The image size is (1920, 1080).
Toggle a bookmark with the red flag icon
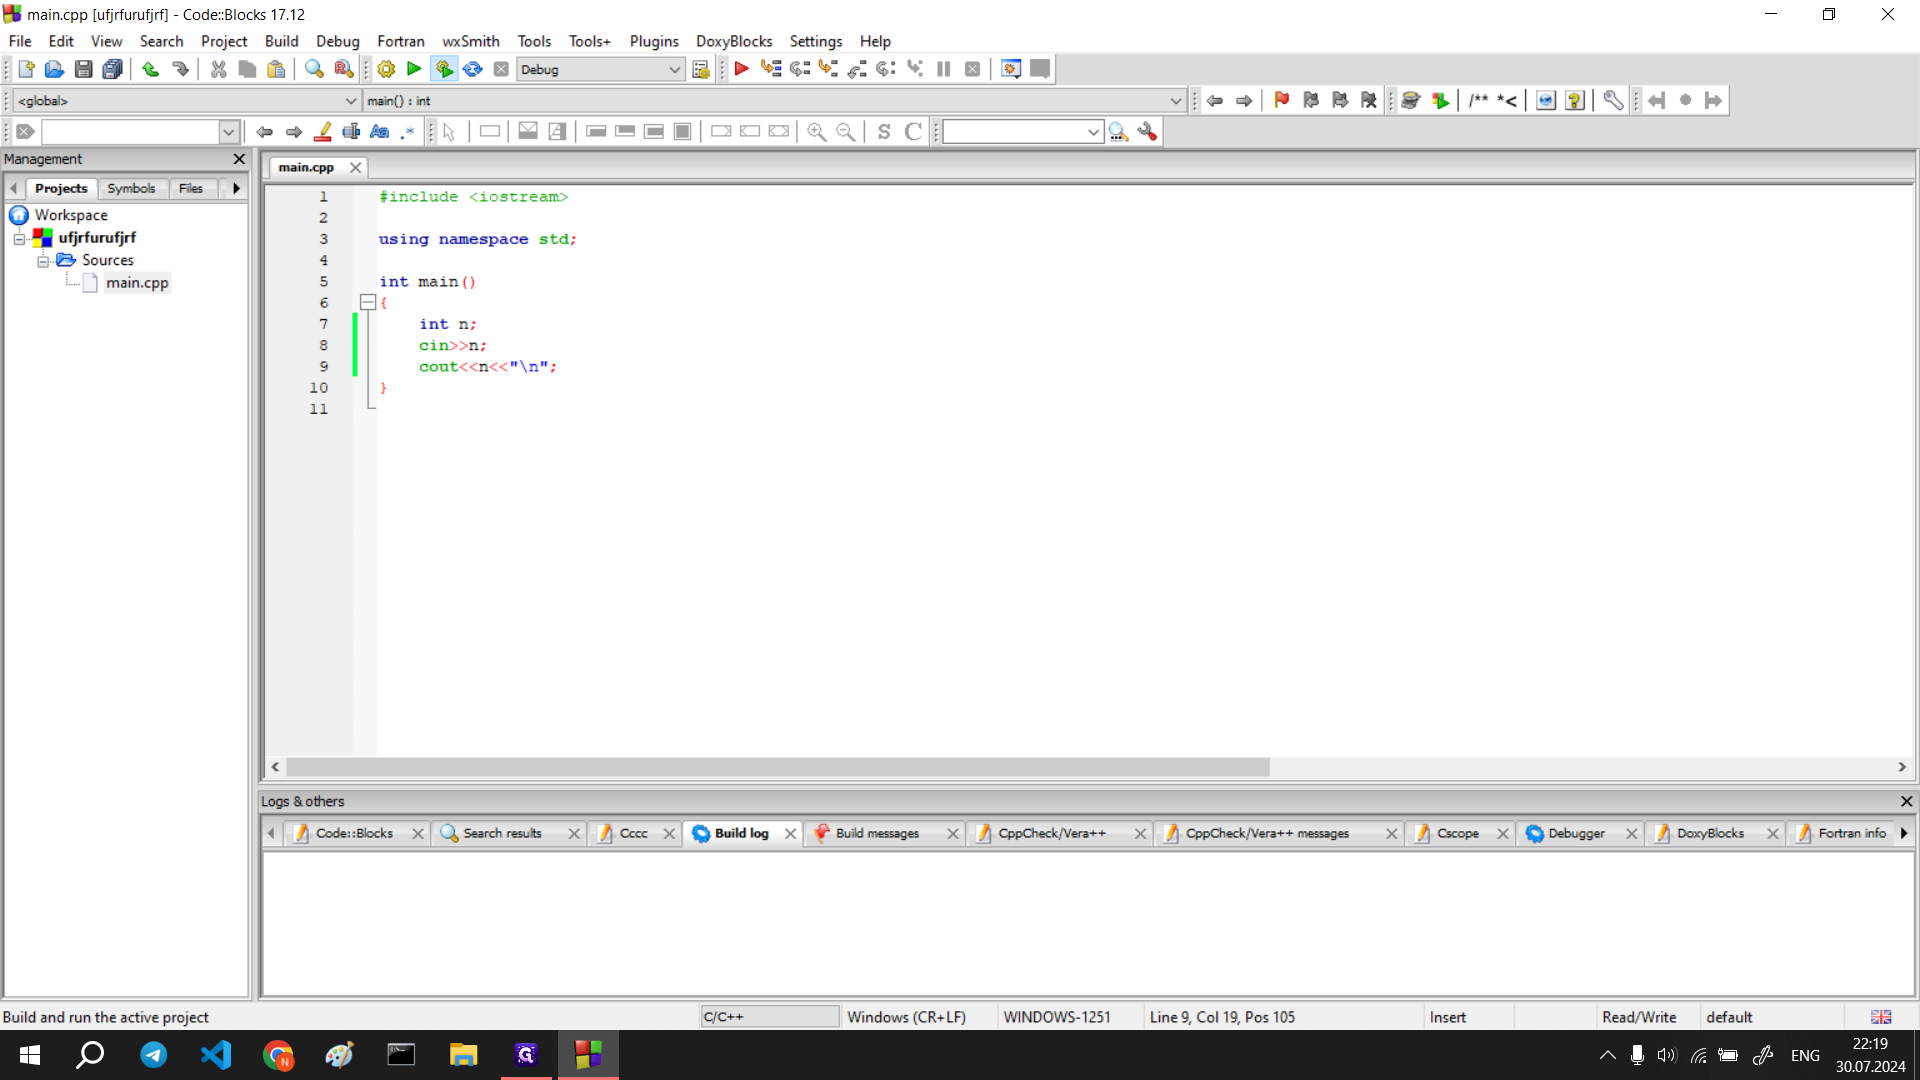(1281, 100)
